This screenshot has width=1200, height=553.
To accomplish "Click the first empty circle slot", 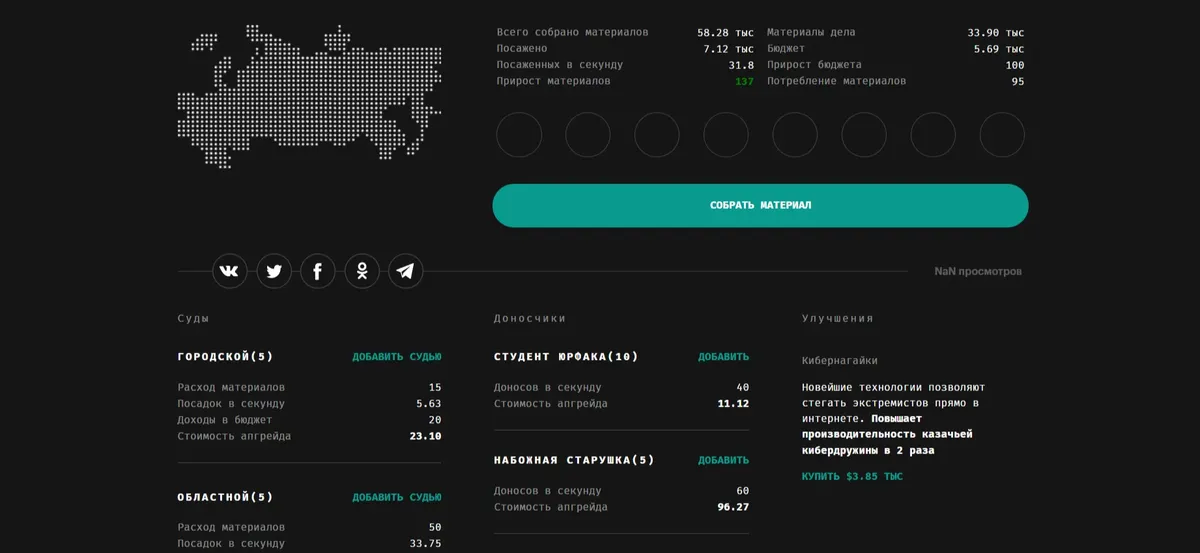I will (x=519, y=135).
